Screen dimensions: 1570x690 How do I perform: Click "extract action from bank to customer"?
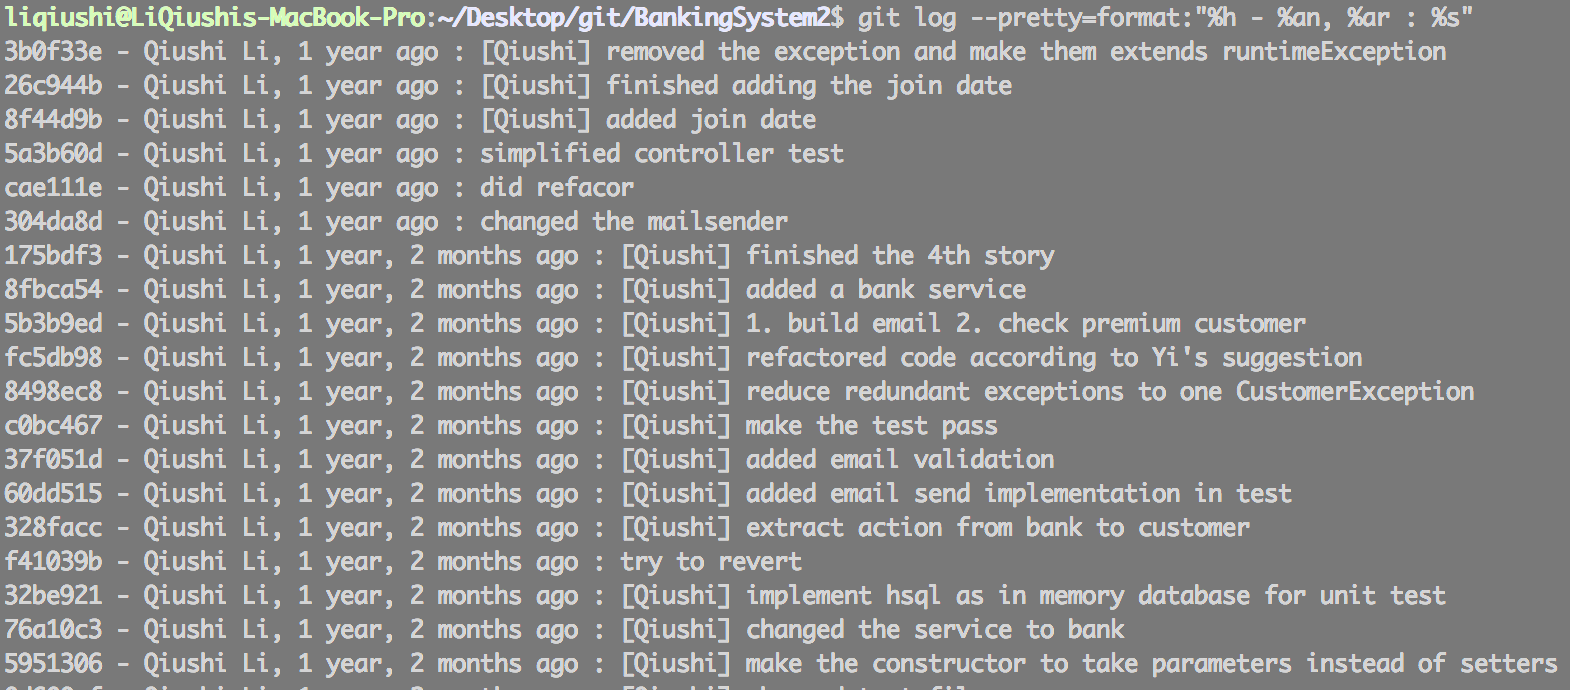click(x=997, y=528)
